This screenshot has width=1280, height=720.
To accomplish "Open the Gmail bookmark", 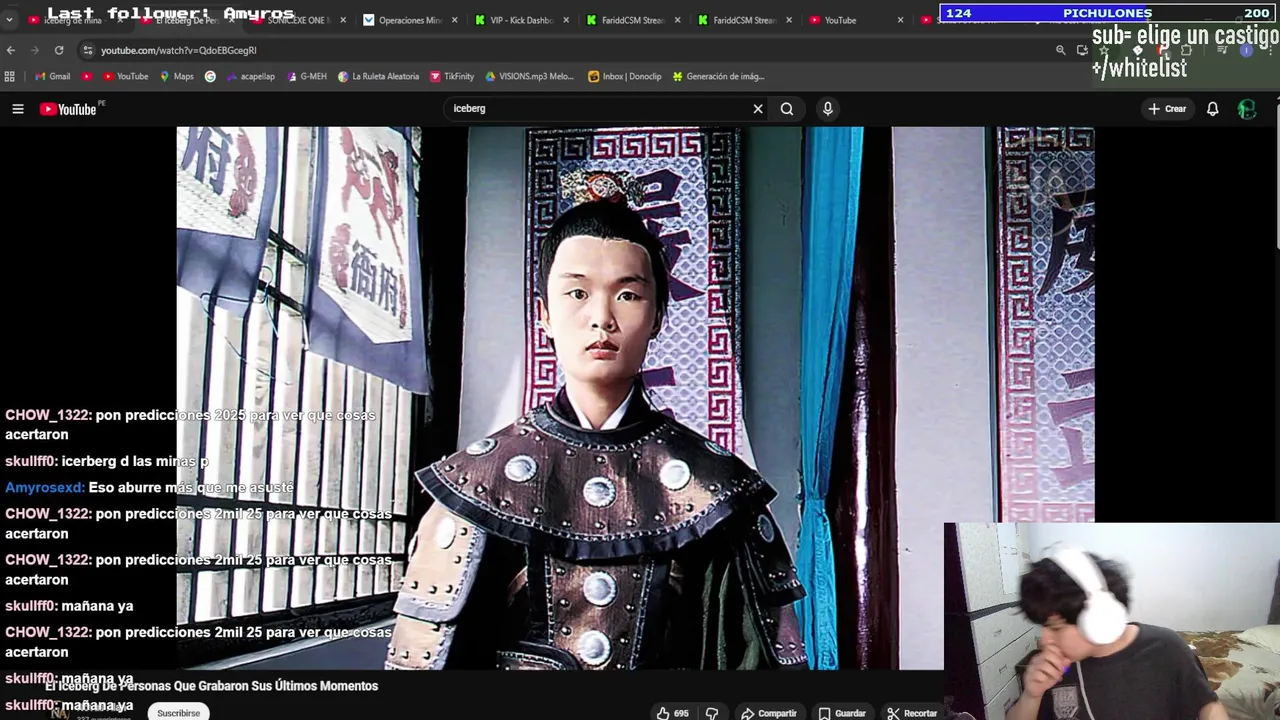I will pos(52,76).
